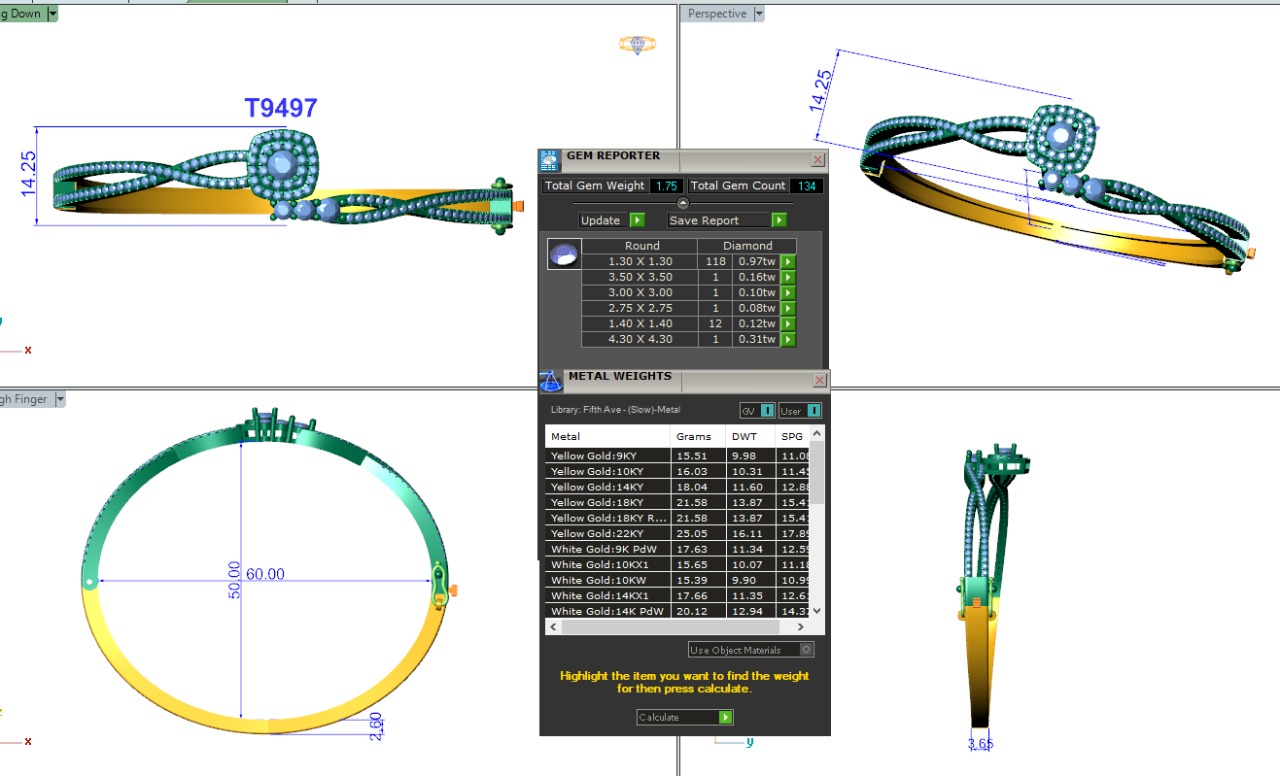Viewport: 1280px width, 776px height.
Task: Select the Yellow Gold:14KY row
Action: (677, 487)
